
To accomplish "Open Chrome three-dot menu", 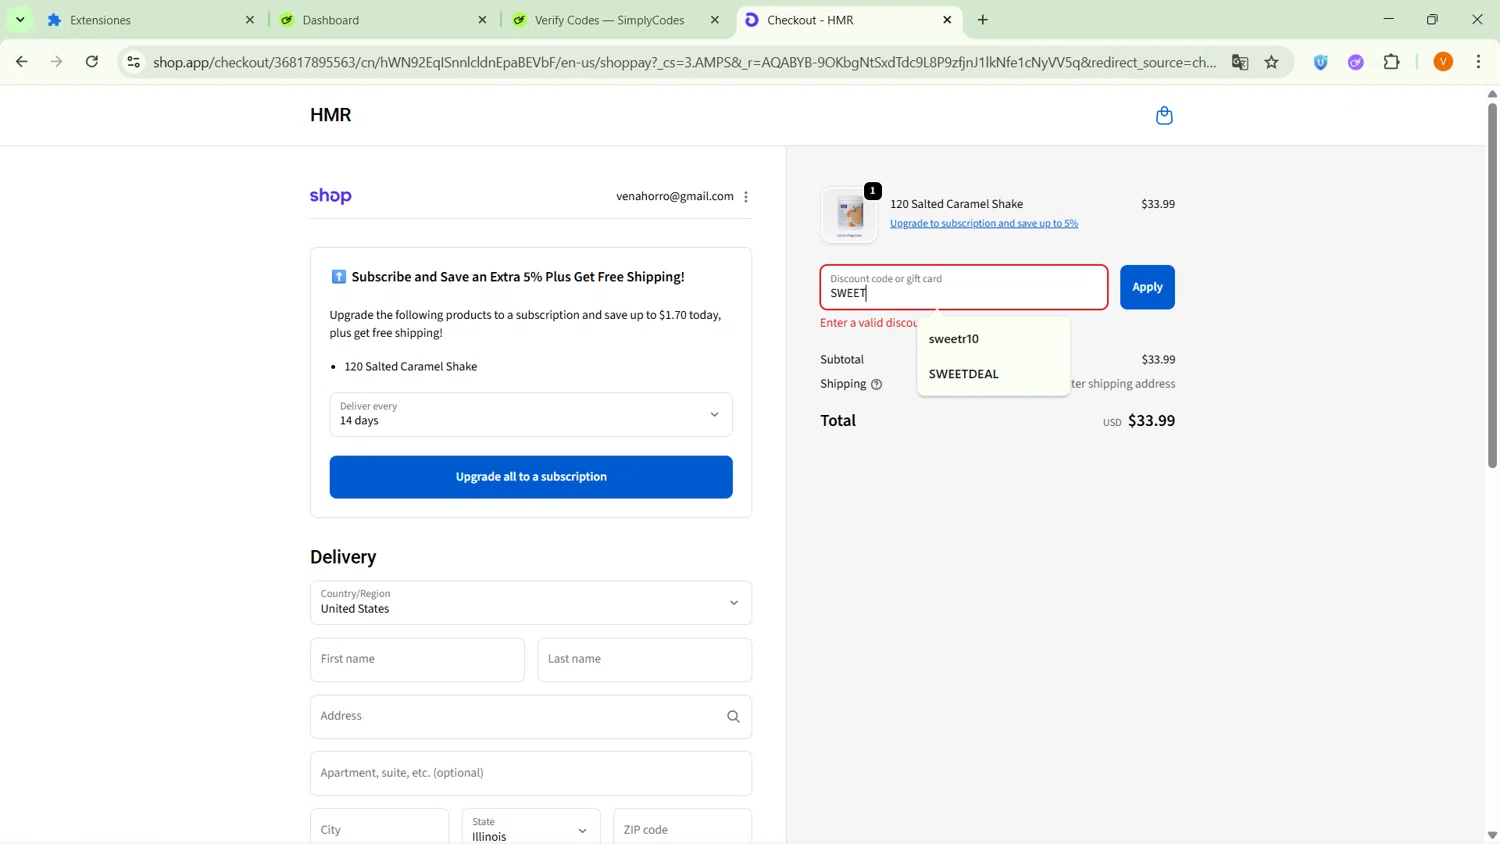I will point(1479,62).
